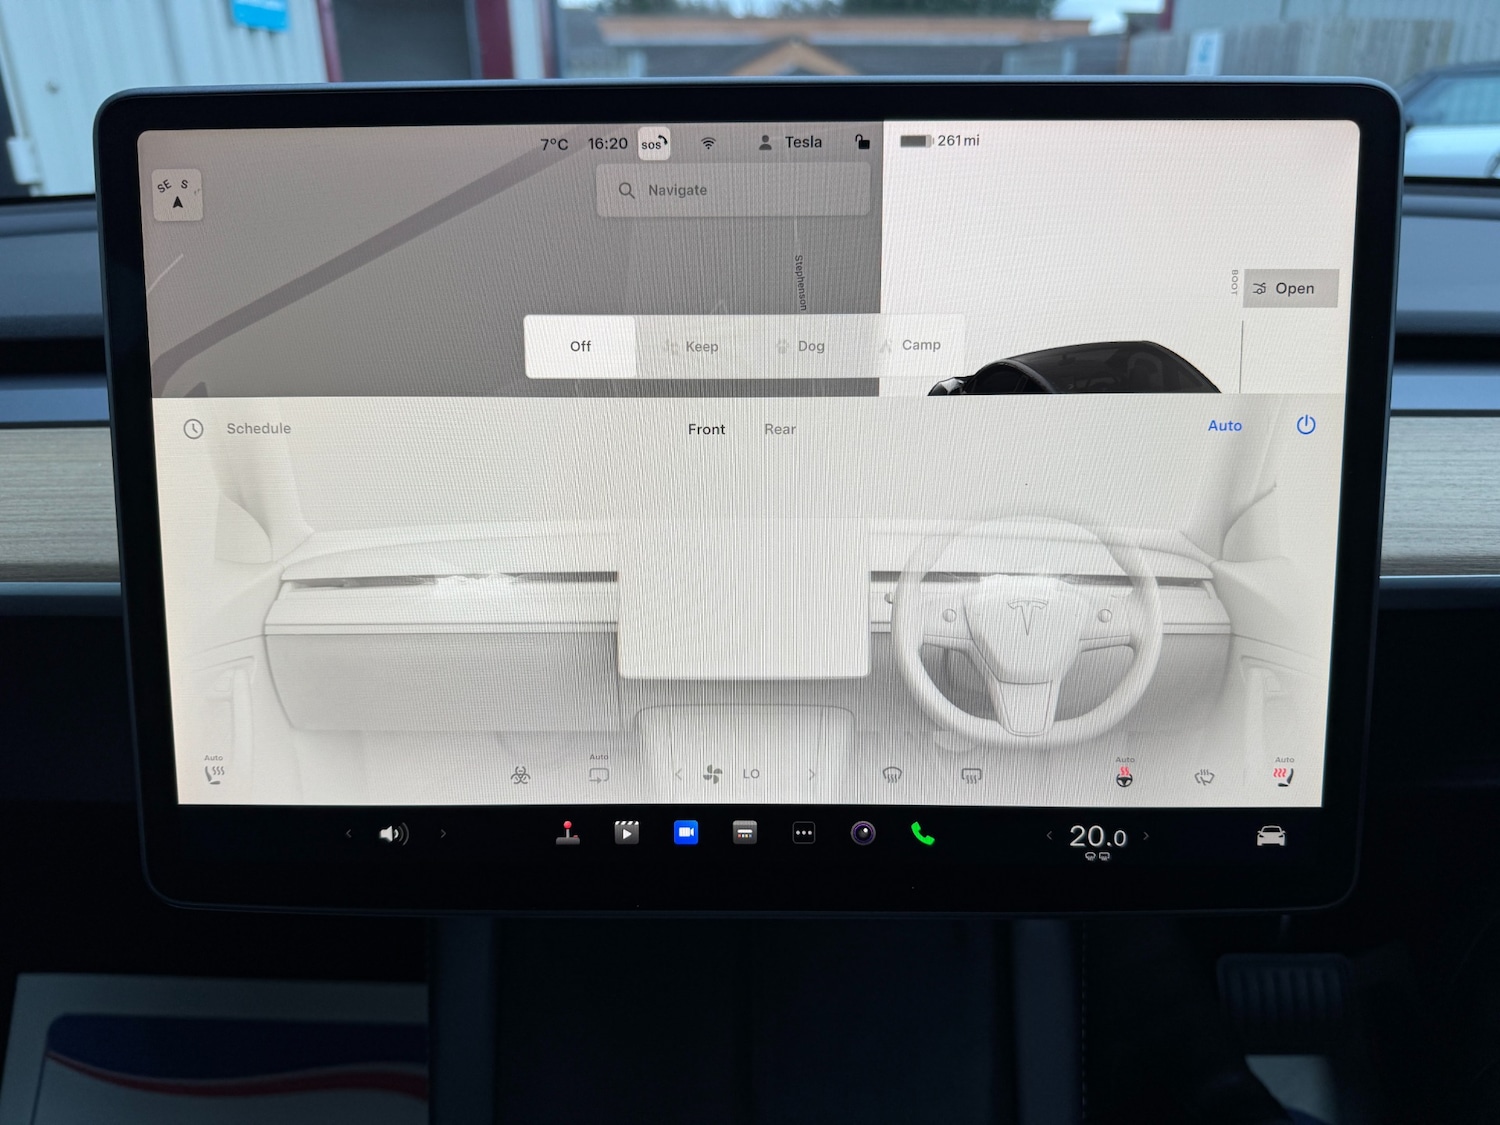Open the boot with the Open button
The height and width of the screenshot is (1125, 1500).
(x=1290, y=288)
